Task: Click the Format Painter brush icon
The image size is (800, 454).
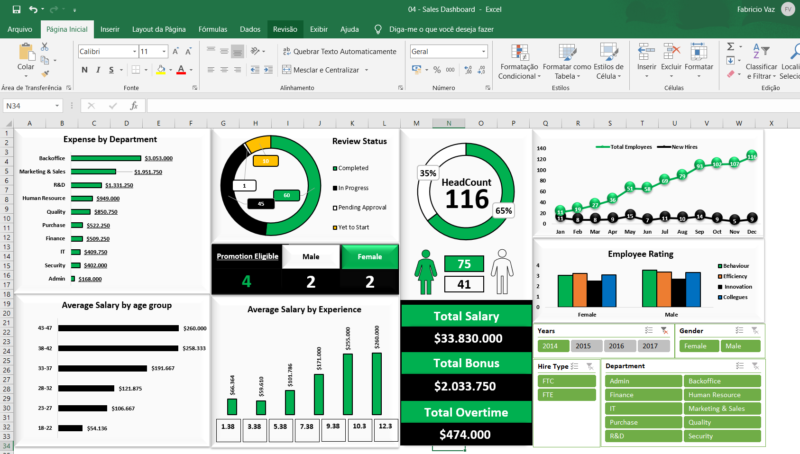Action: [44, 73]
